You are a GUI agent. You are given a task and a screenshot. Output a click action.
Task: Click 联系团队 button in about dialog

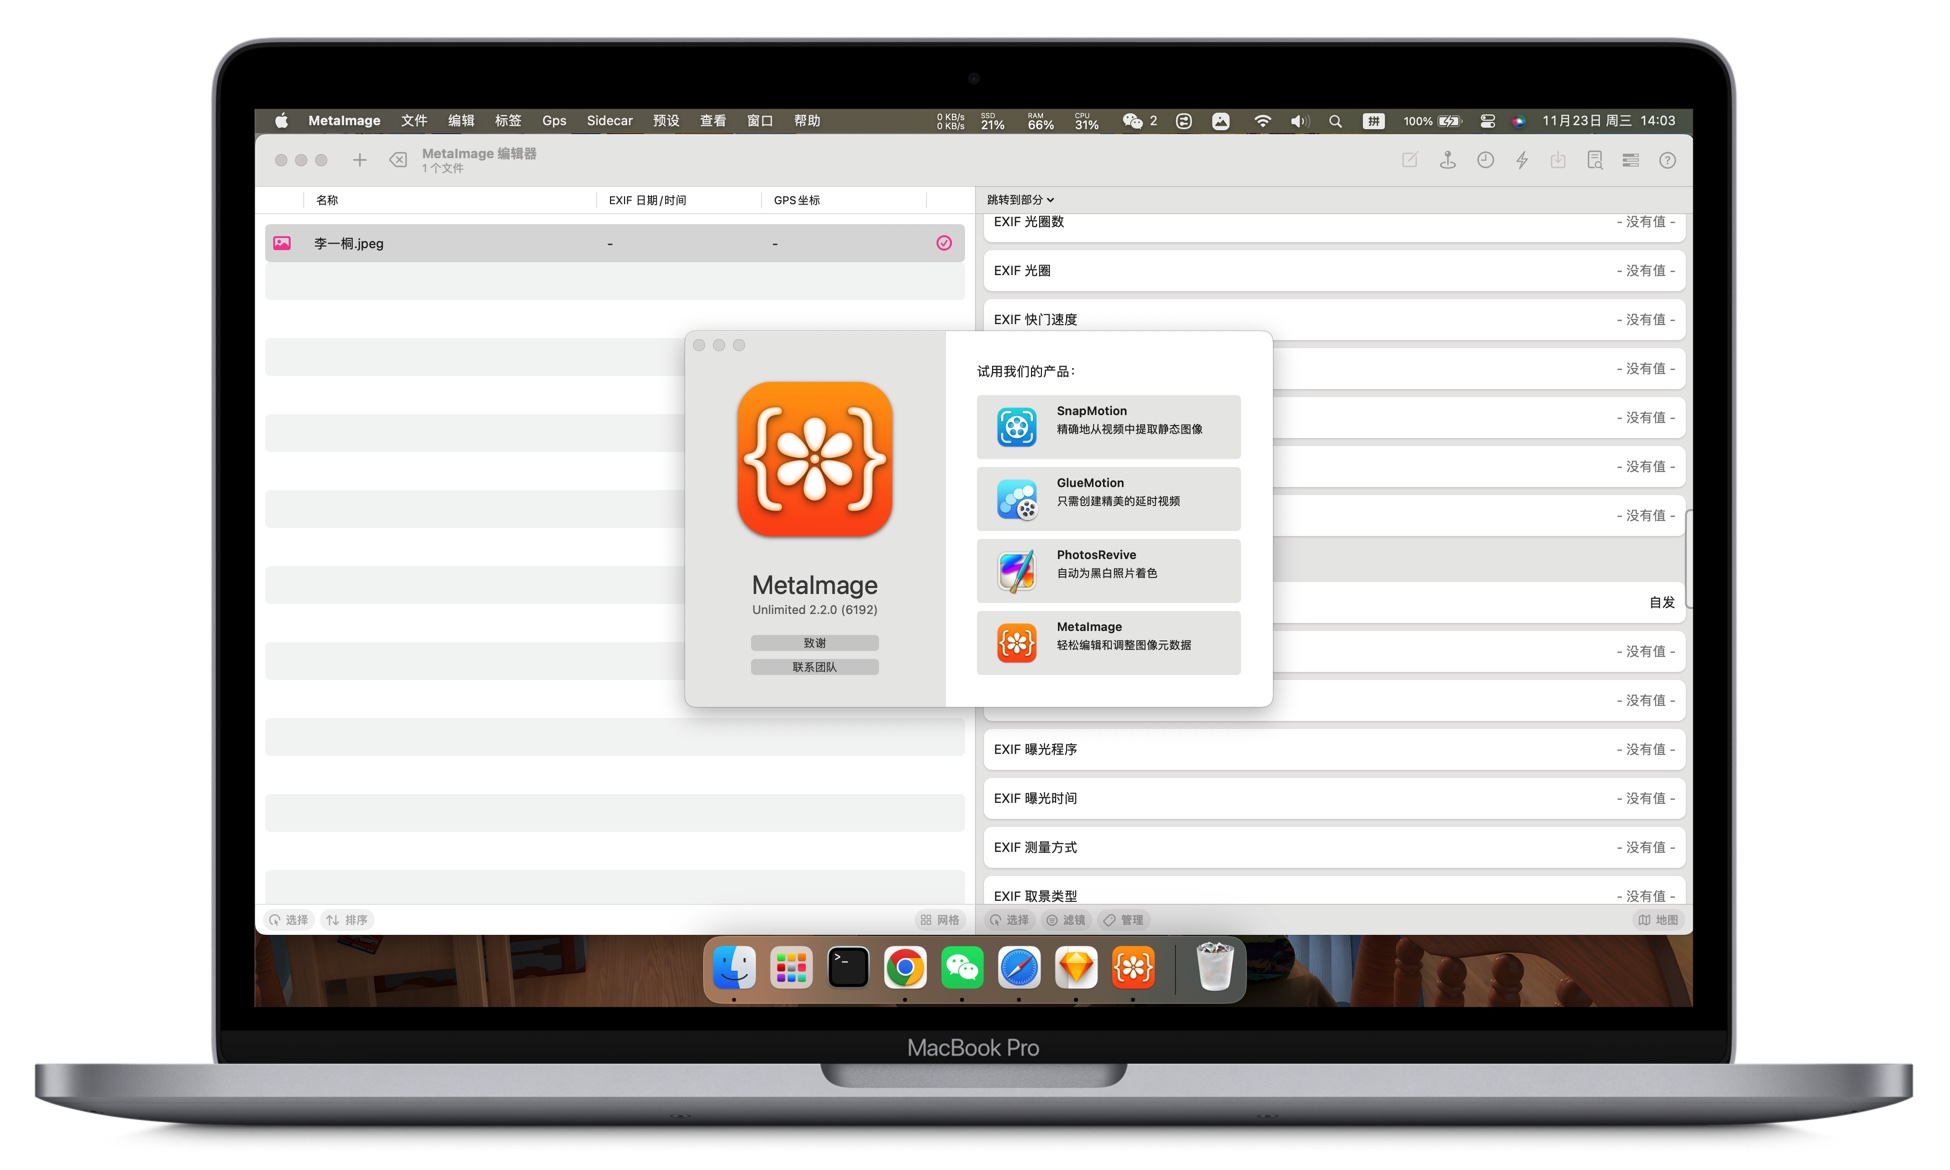[815, 667]
